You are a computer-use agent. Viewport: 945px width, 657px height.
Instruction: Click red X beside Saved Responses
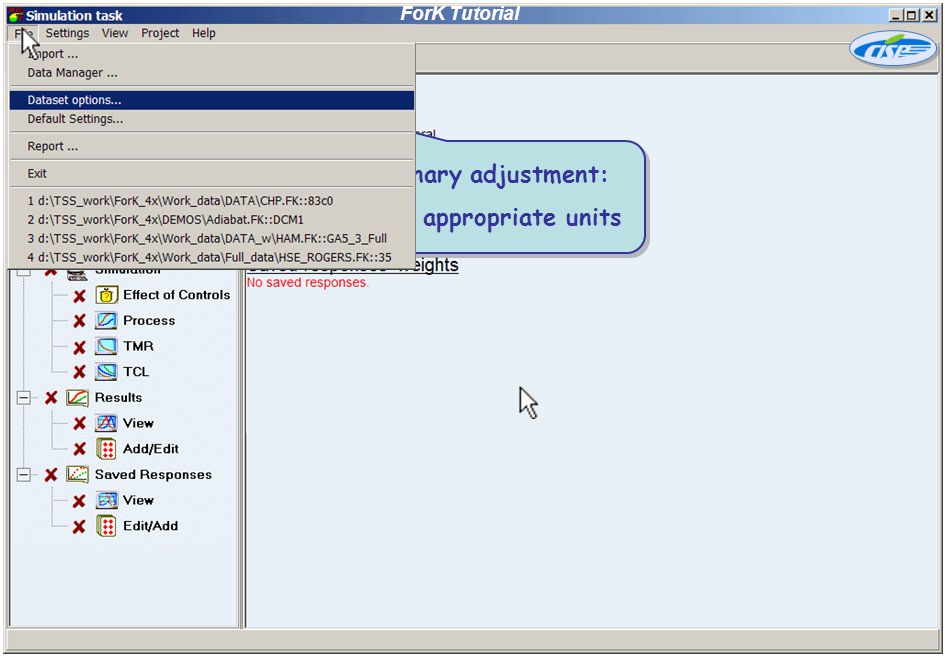click(51, 475)
